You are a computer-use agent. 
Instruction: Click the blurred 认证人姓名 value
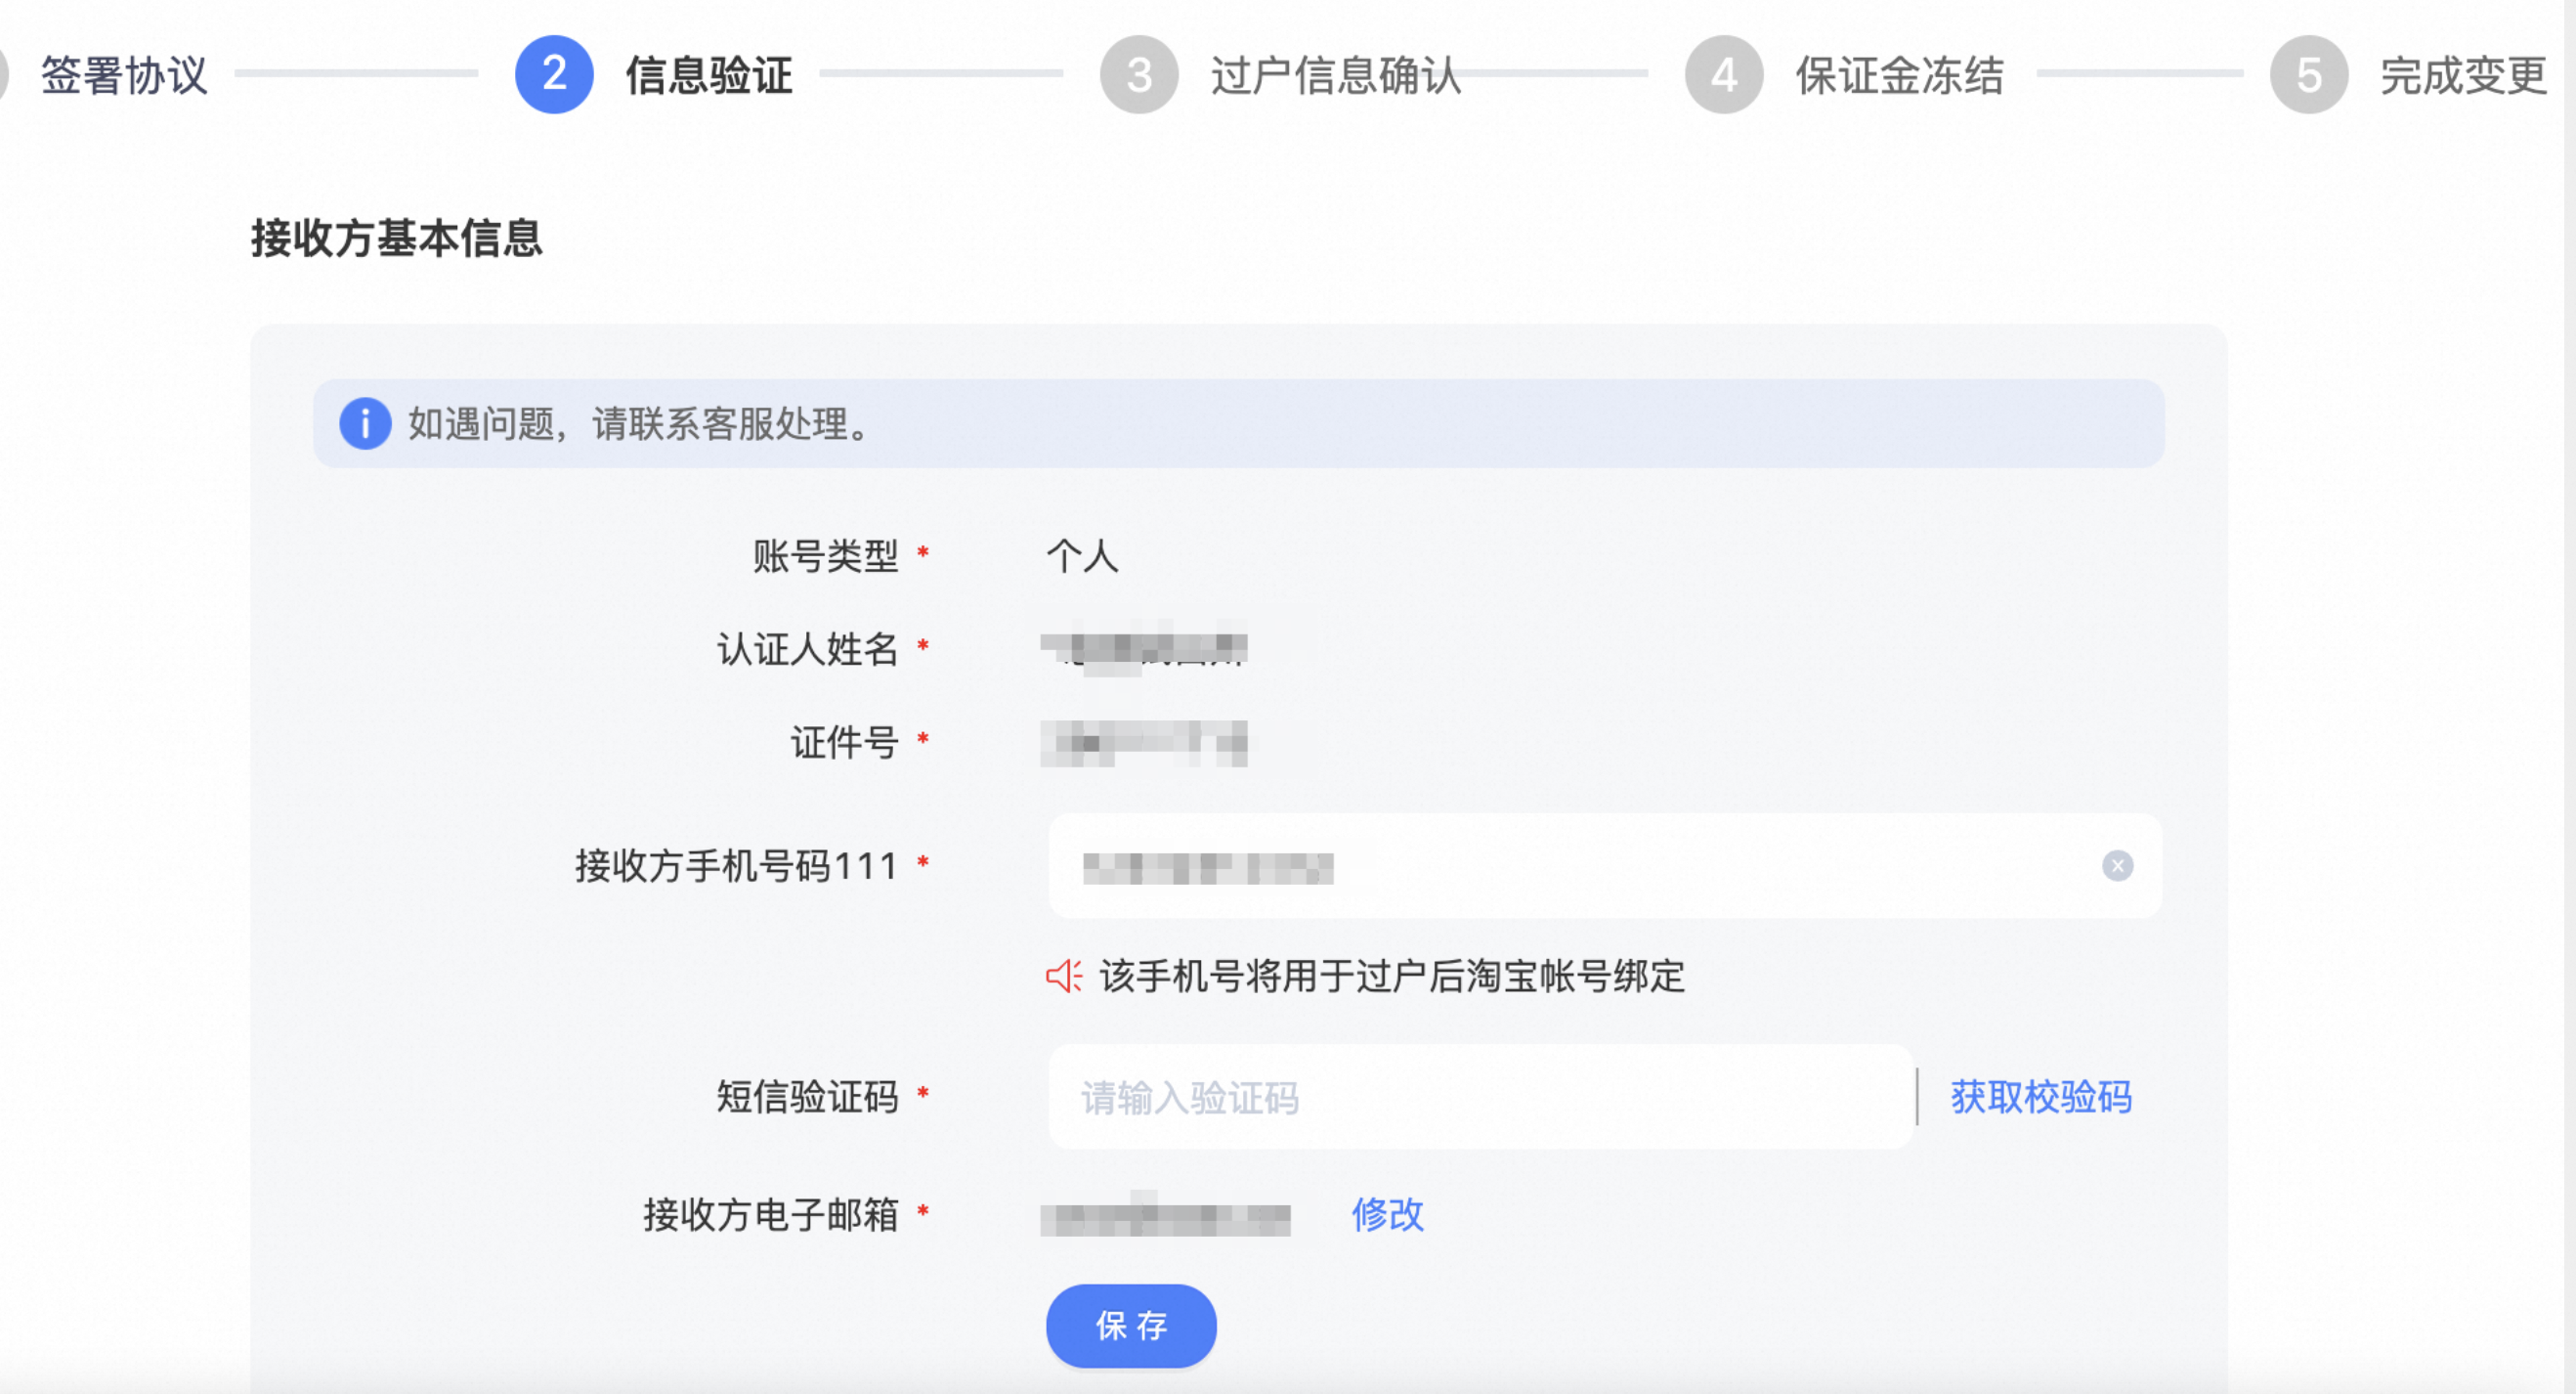1144,649
